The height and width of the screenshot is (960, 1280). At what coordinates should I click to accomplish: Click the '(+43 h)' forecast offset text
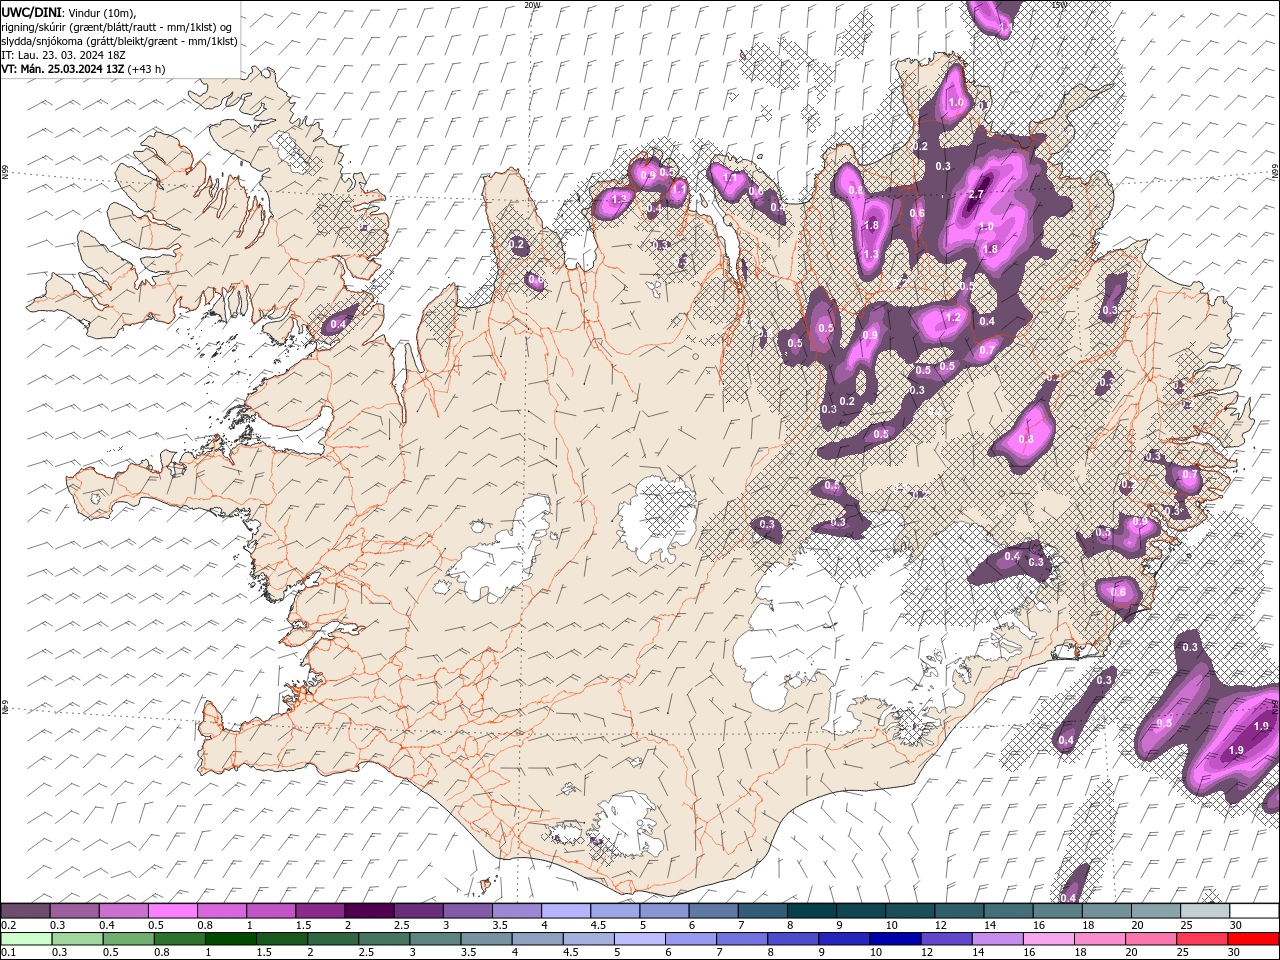coord(147,69)
